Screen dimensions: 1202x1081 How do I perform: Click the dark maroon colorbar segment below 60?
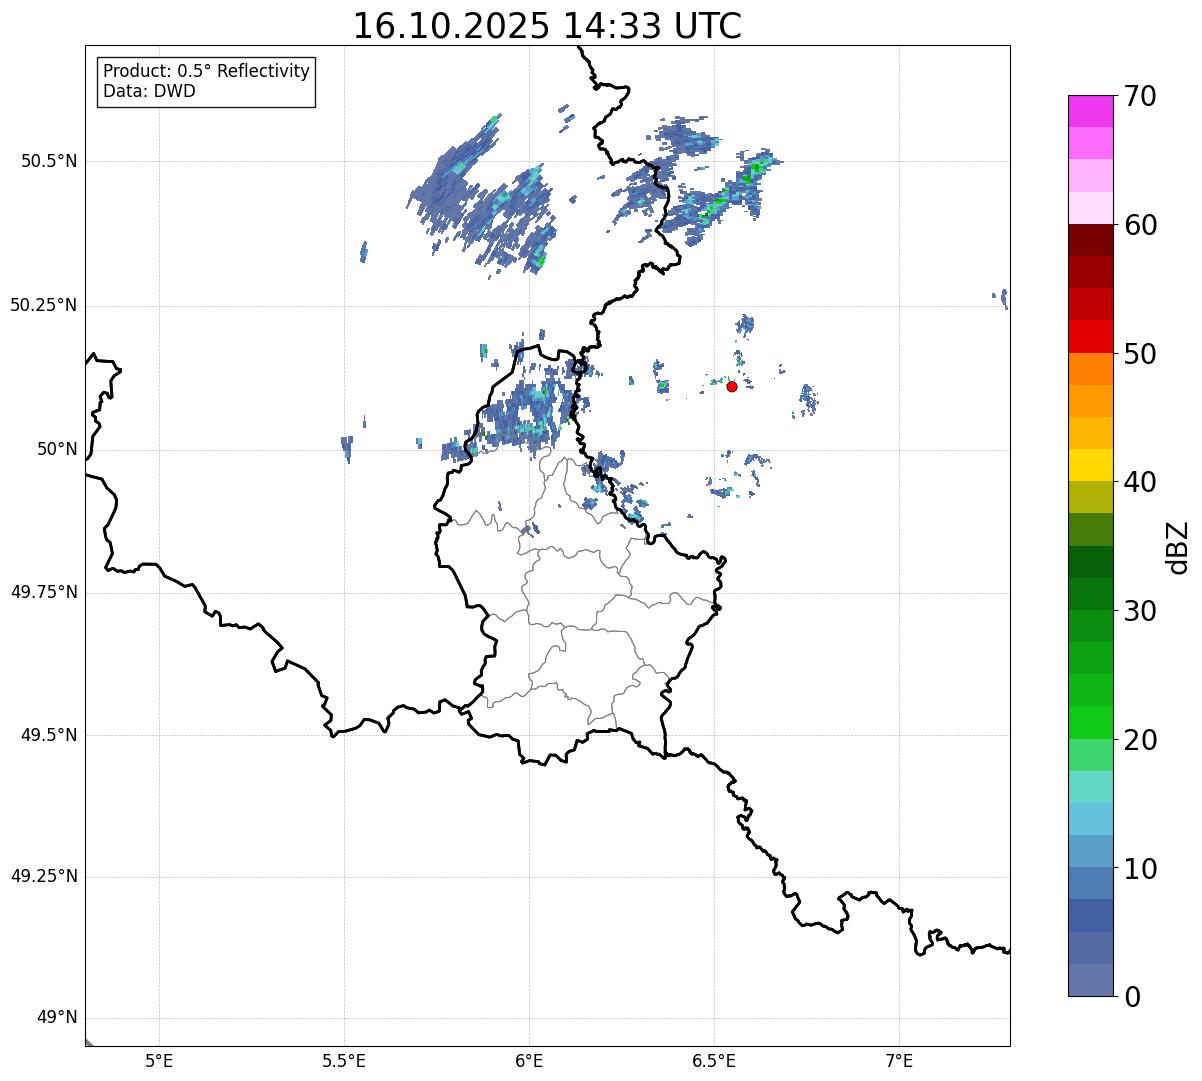(x=1090, y=240)
